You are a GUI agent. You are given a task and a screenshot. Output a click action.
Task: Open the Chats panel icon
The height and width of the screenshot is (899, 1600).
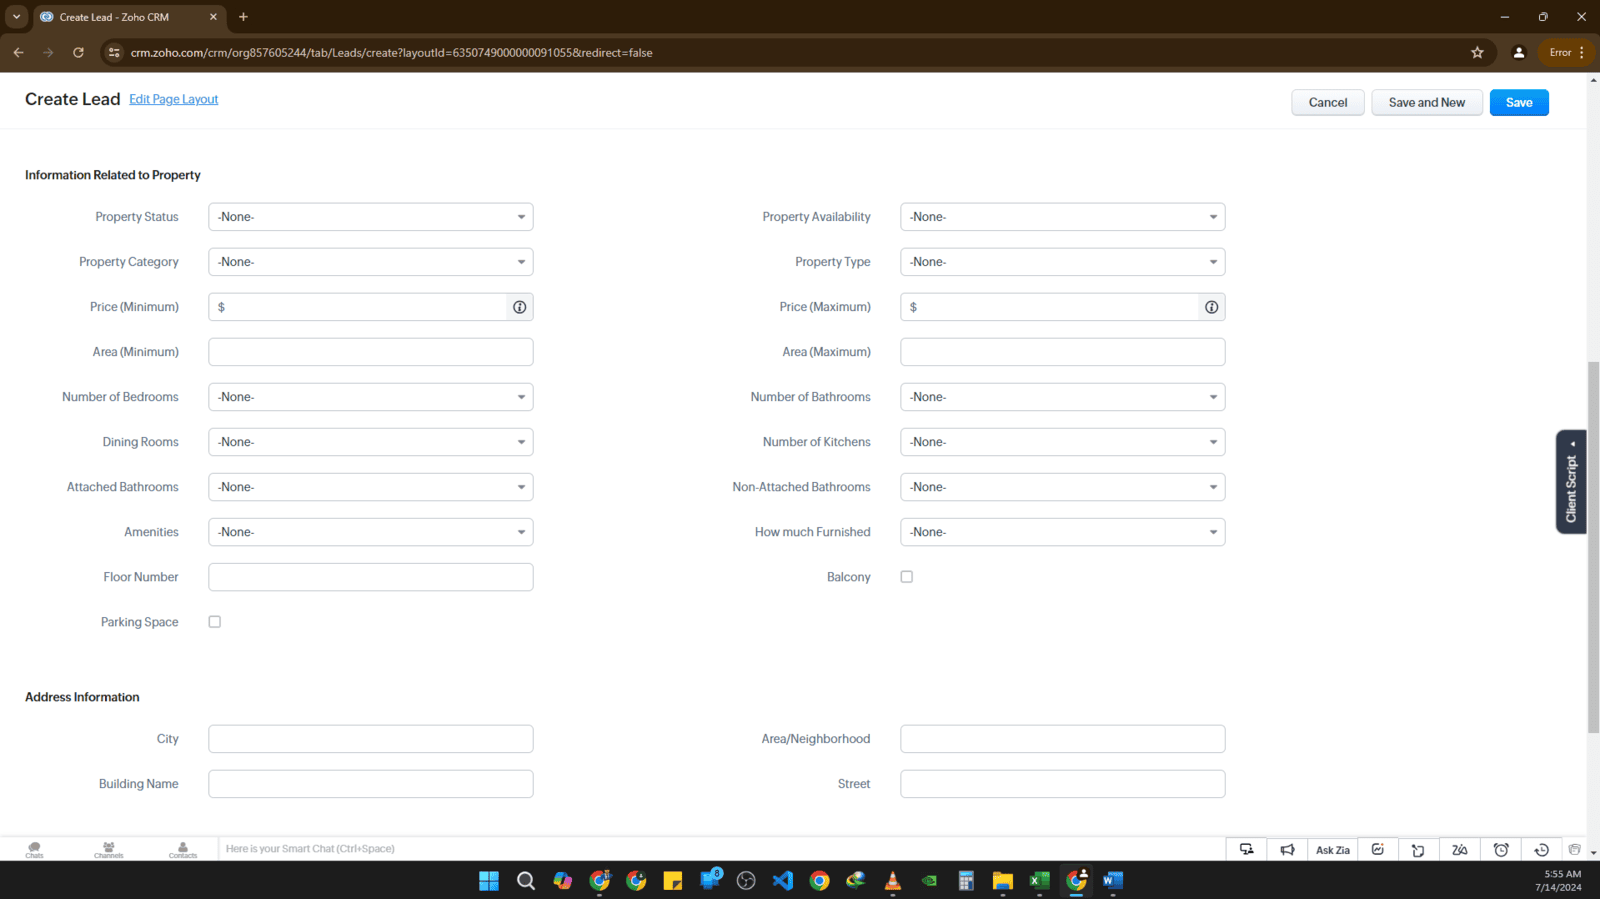(34, 849)
